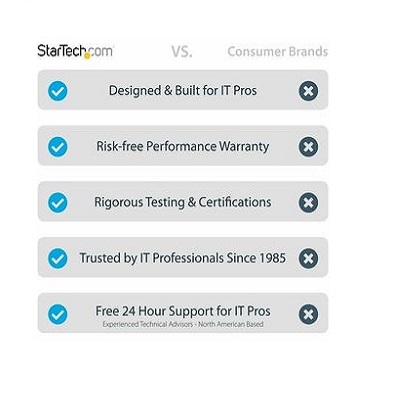Select the Rigorous Testing & Certifications text
The image size is (400, 400).
(183, 202)
